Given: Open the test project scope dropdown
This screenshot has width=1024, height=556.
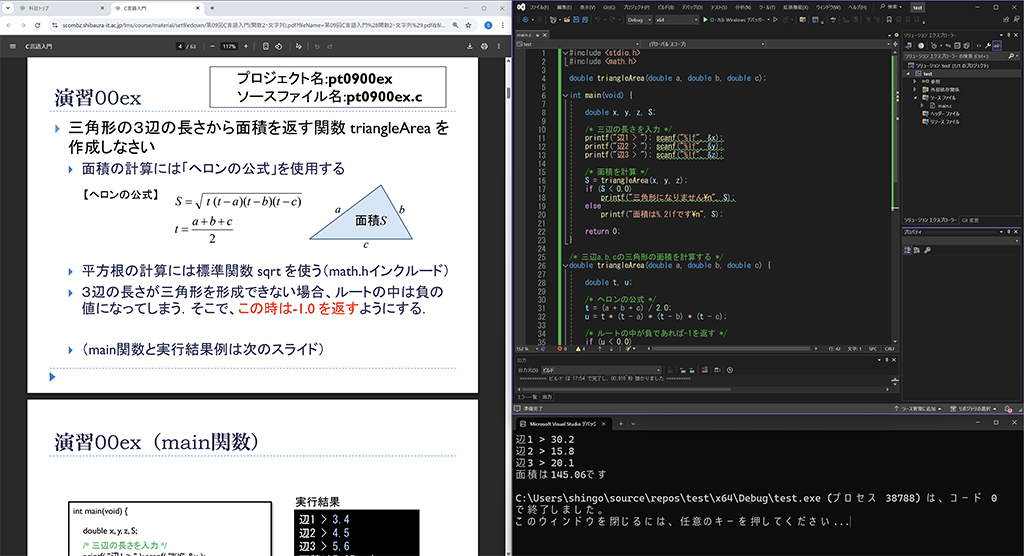Looking at the screenshot, I should point(577,44).
